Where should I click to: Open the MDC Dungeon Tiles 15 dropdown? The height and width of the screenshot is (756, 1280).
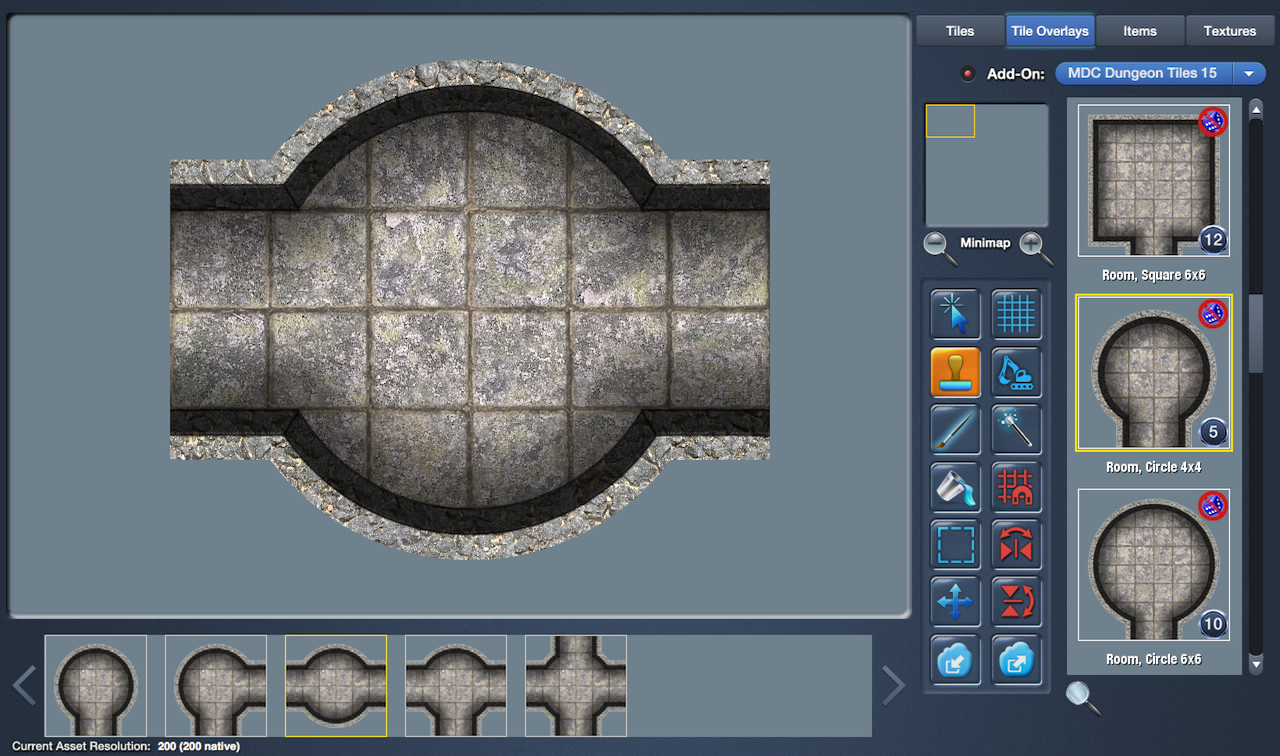click(1249, 73)
